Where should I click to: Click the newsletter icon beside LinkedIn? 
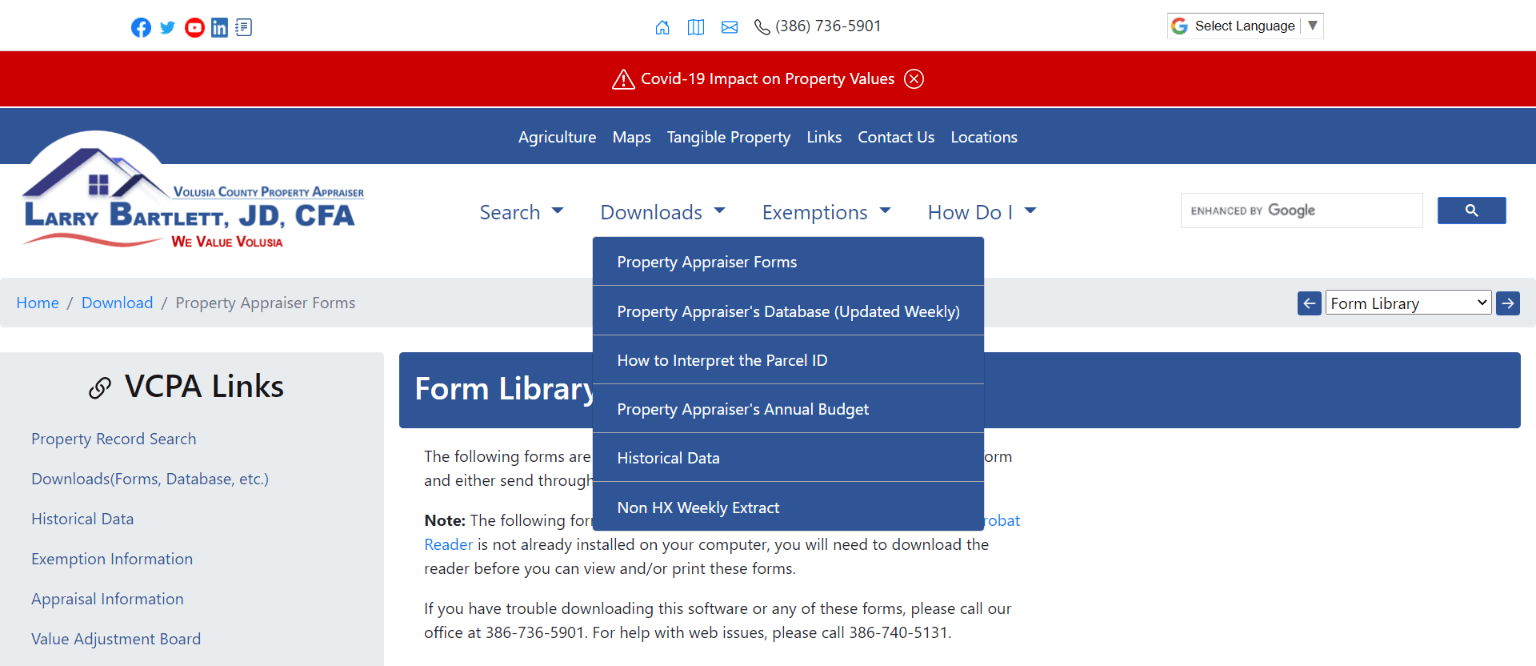243,27
